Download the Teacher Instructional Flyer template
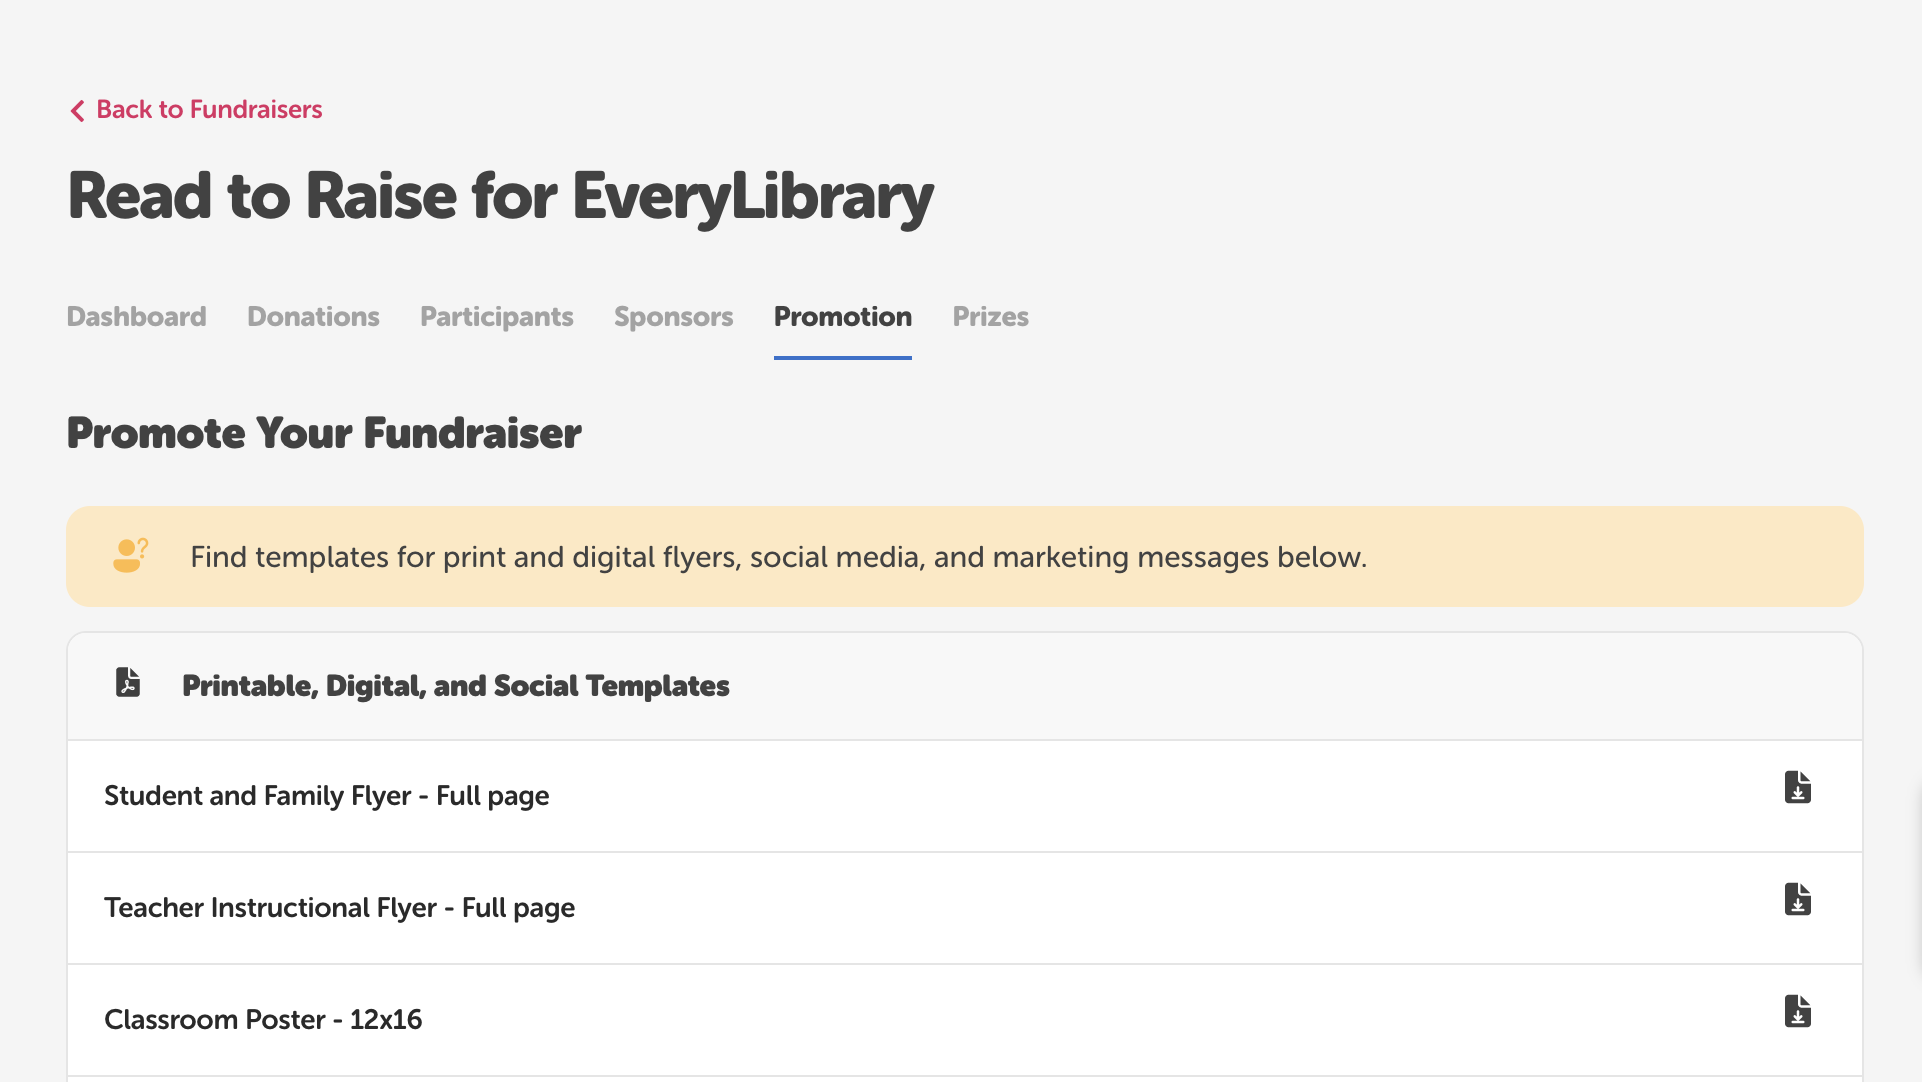The width and height of the screenshot is (1922, 1082). [x=1797, y=899]
